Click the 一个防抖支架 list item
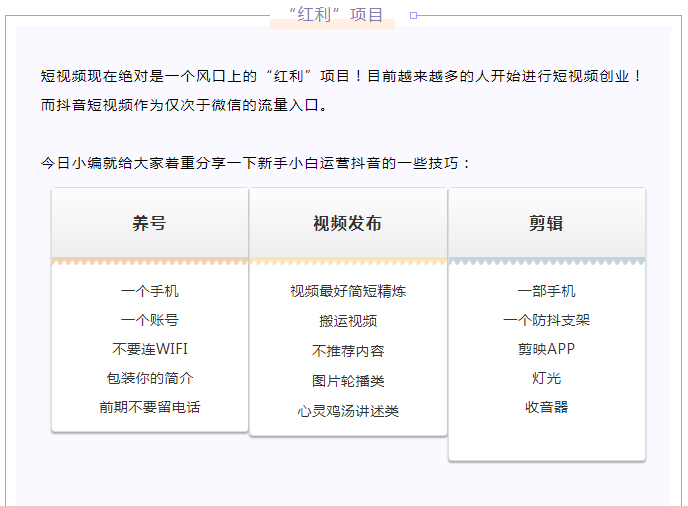688x506 pixels. [546, 320]
